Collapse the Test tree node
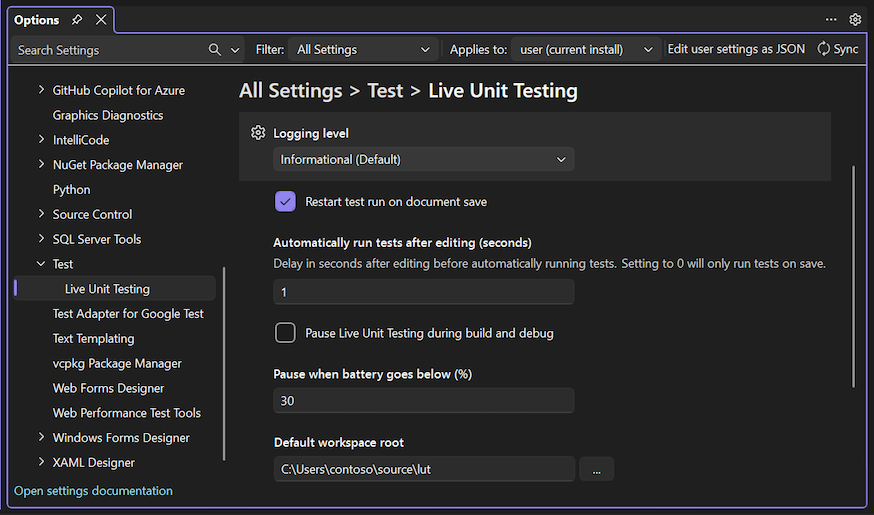874x515 pixels. pos(41,265)
